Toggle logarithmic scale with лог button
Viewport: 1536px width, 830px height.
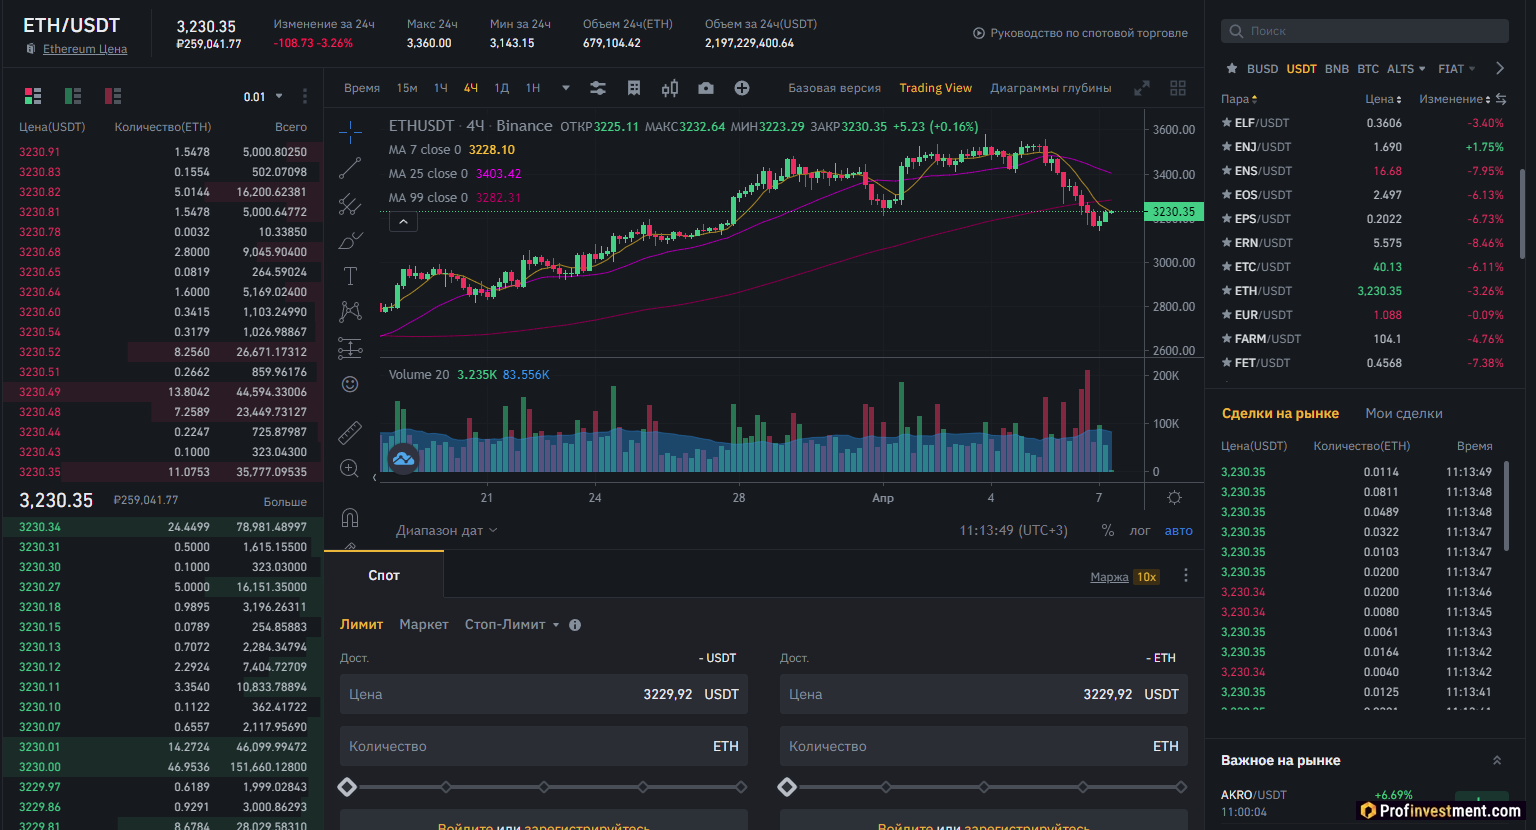click(1139, 531)
